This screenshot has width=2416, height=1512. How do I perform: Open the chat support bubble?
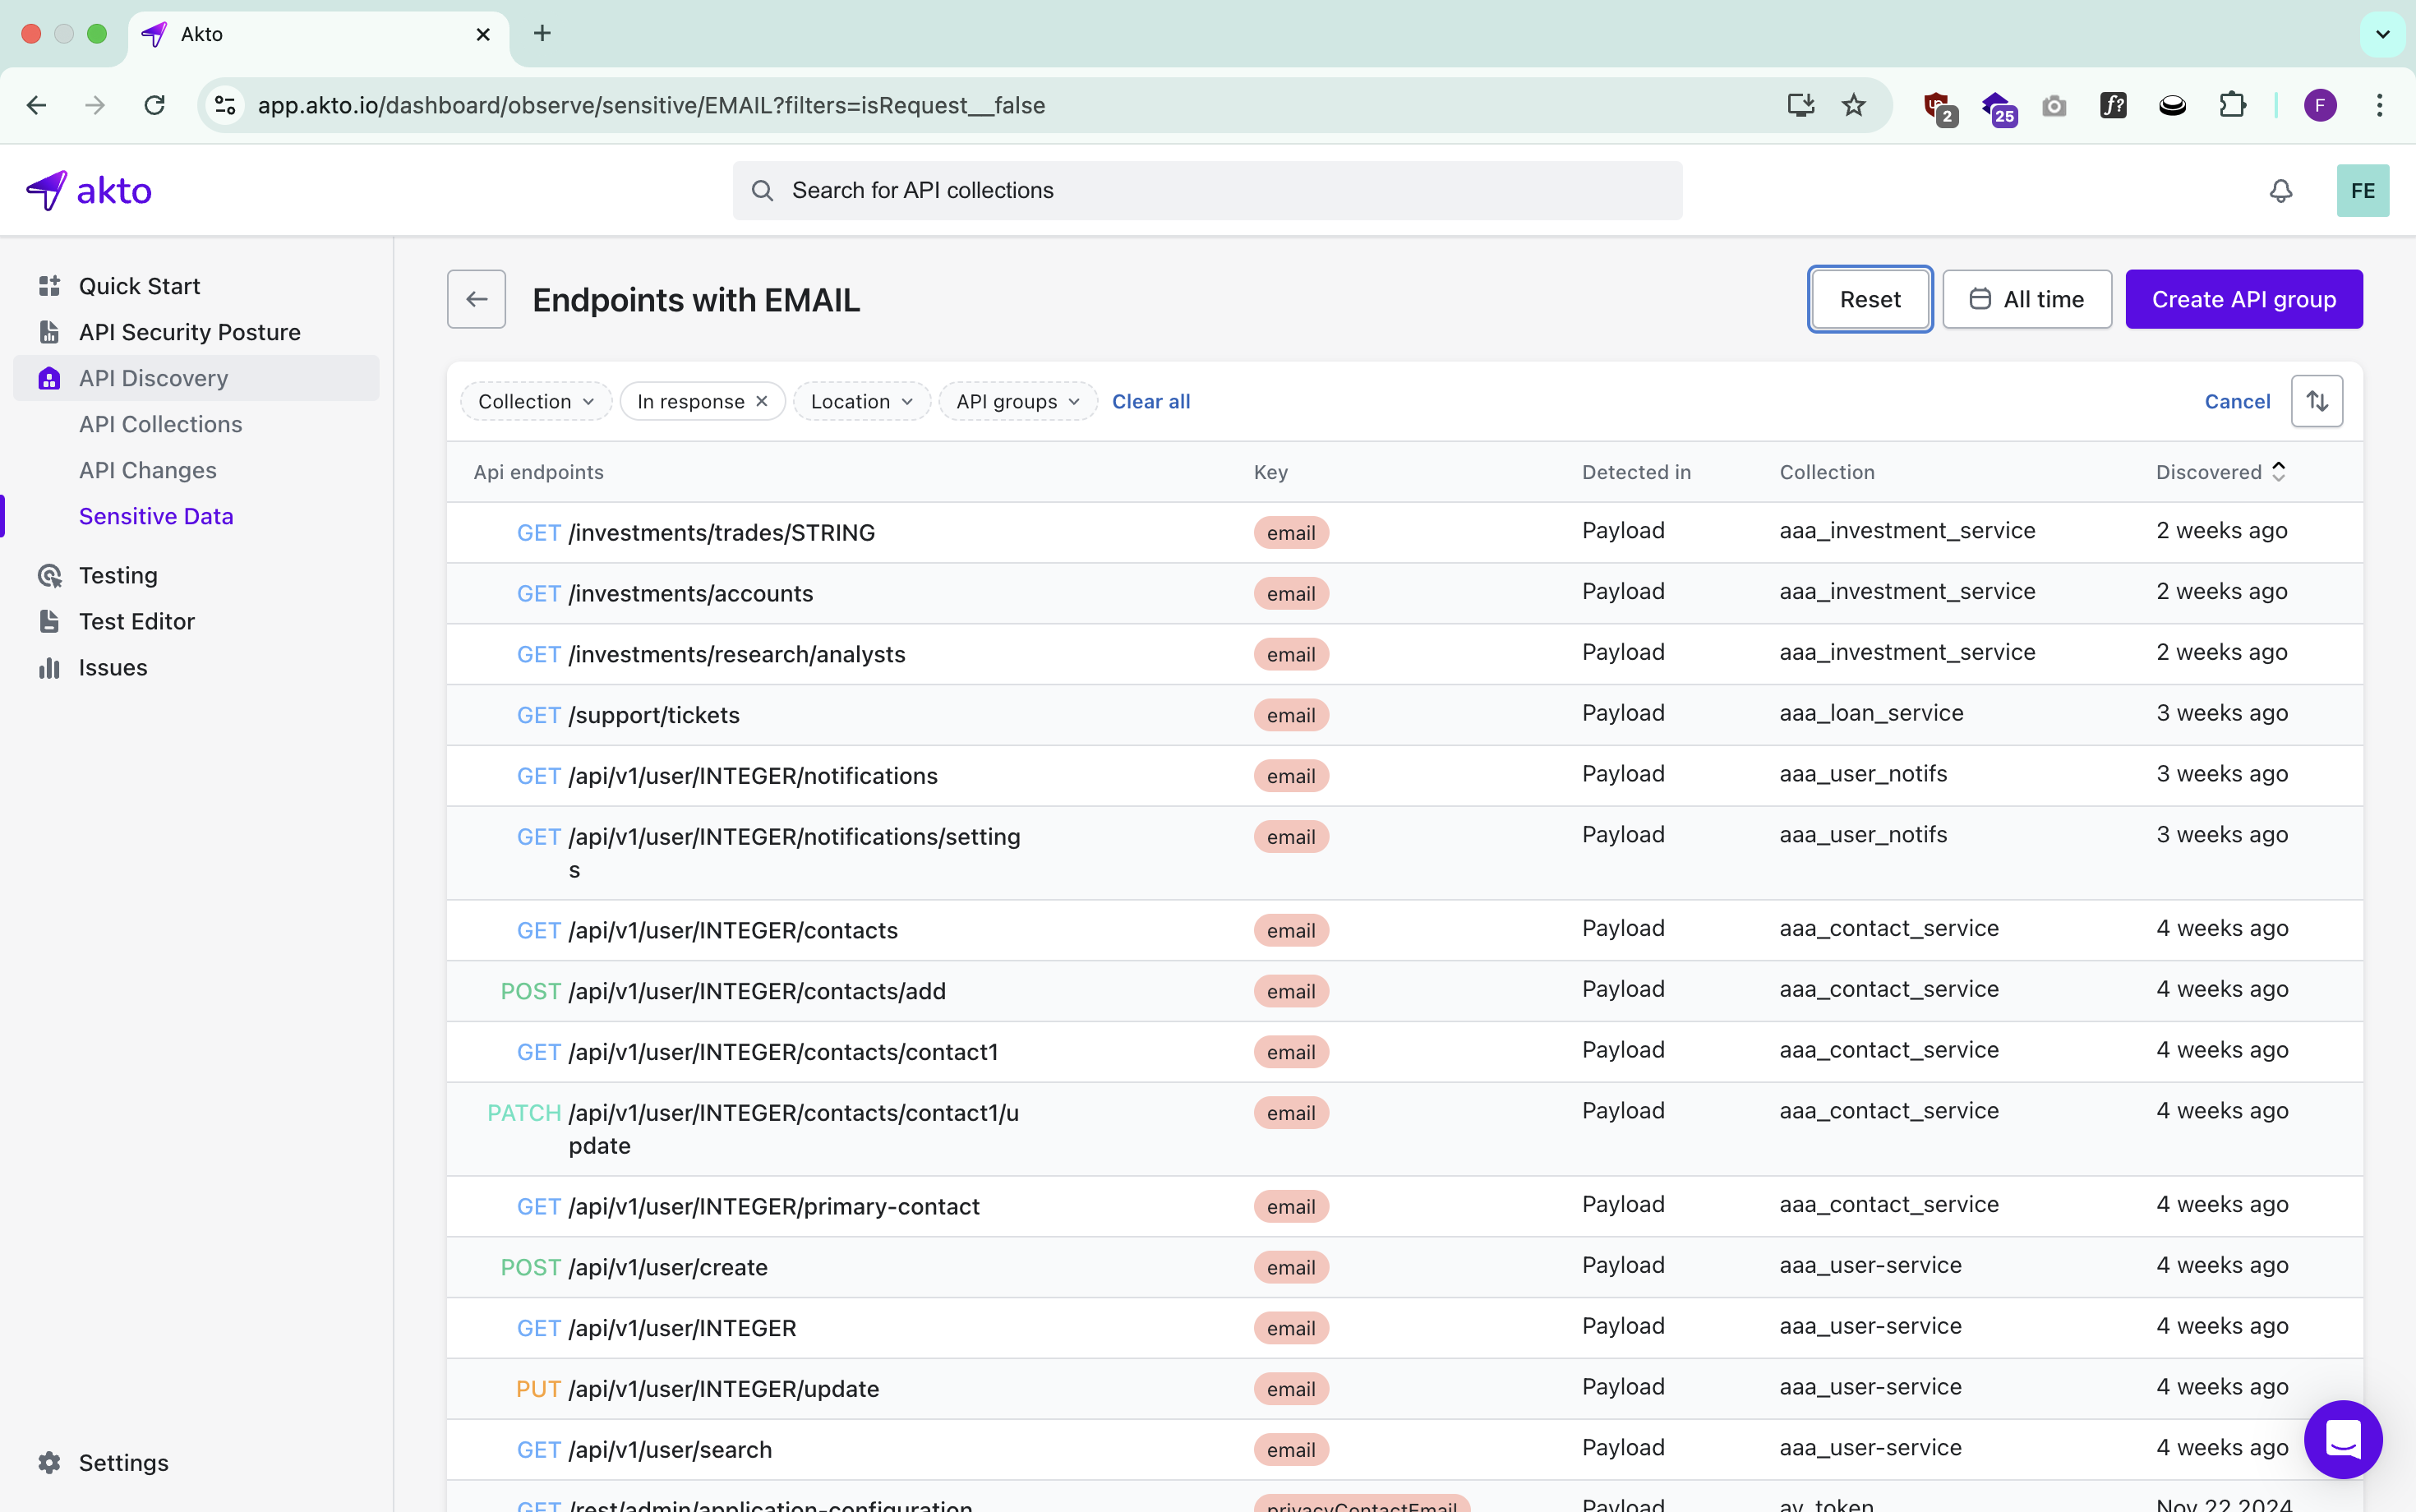coord(2342,1439)
